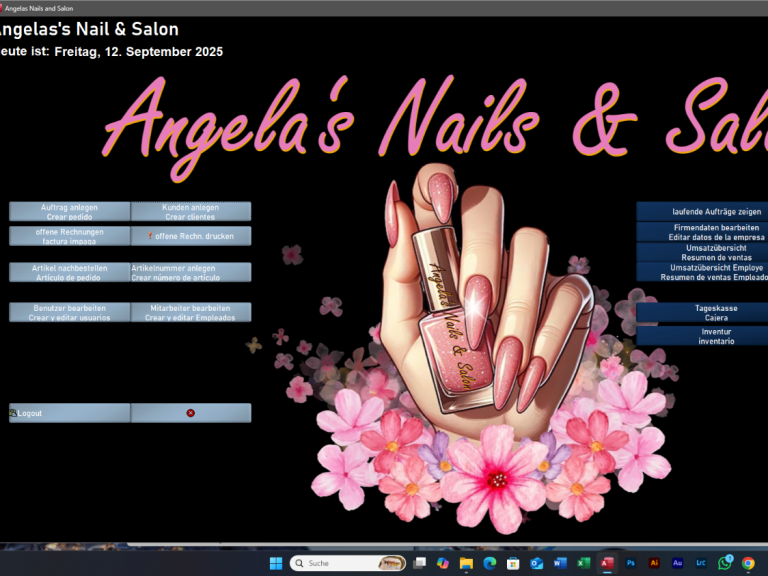This screenshot has width=768, height=576.
Task: Print open invoices via offene Rechn. drucken
Action: point(191,236)
